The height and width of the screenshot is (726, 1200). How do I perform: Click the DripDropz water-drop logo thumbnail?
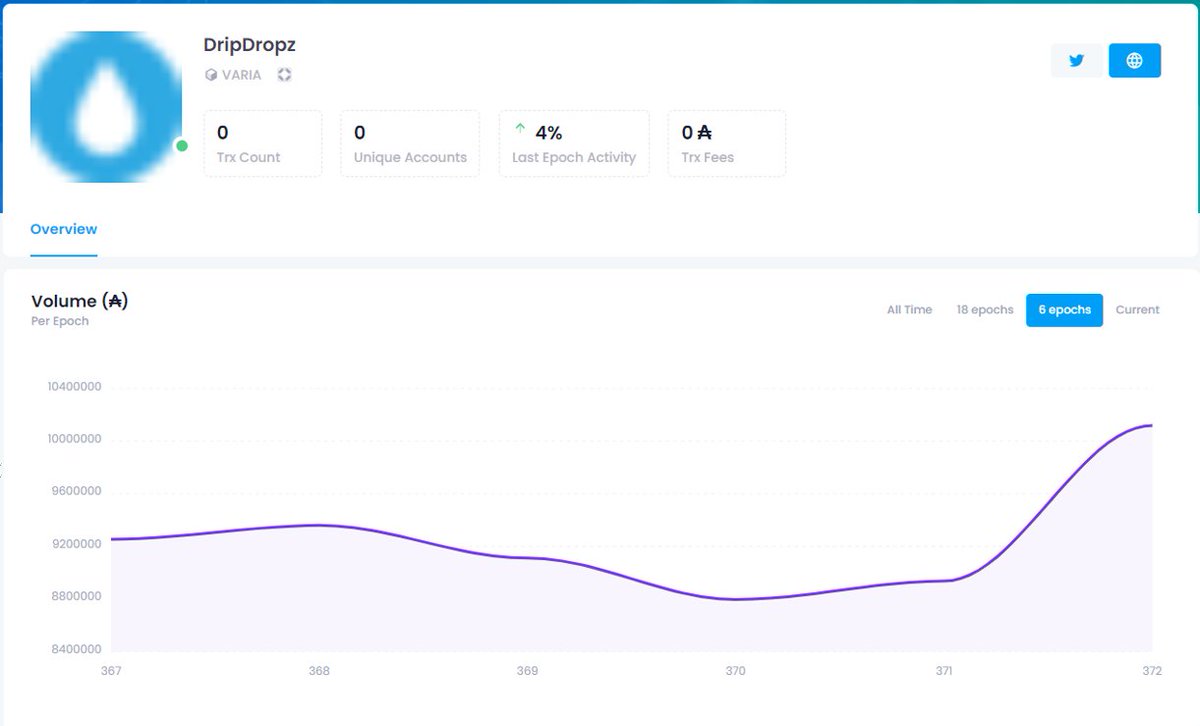click(106, 106)
